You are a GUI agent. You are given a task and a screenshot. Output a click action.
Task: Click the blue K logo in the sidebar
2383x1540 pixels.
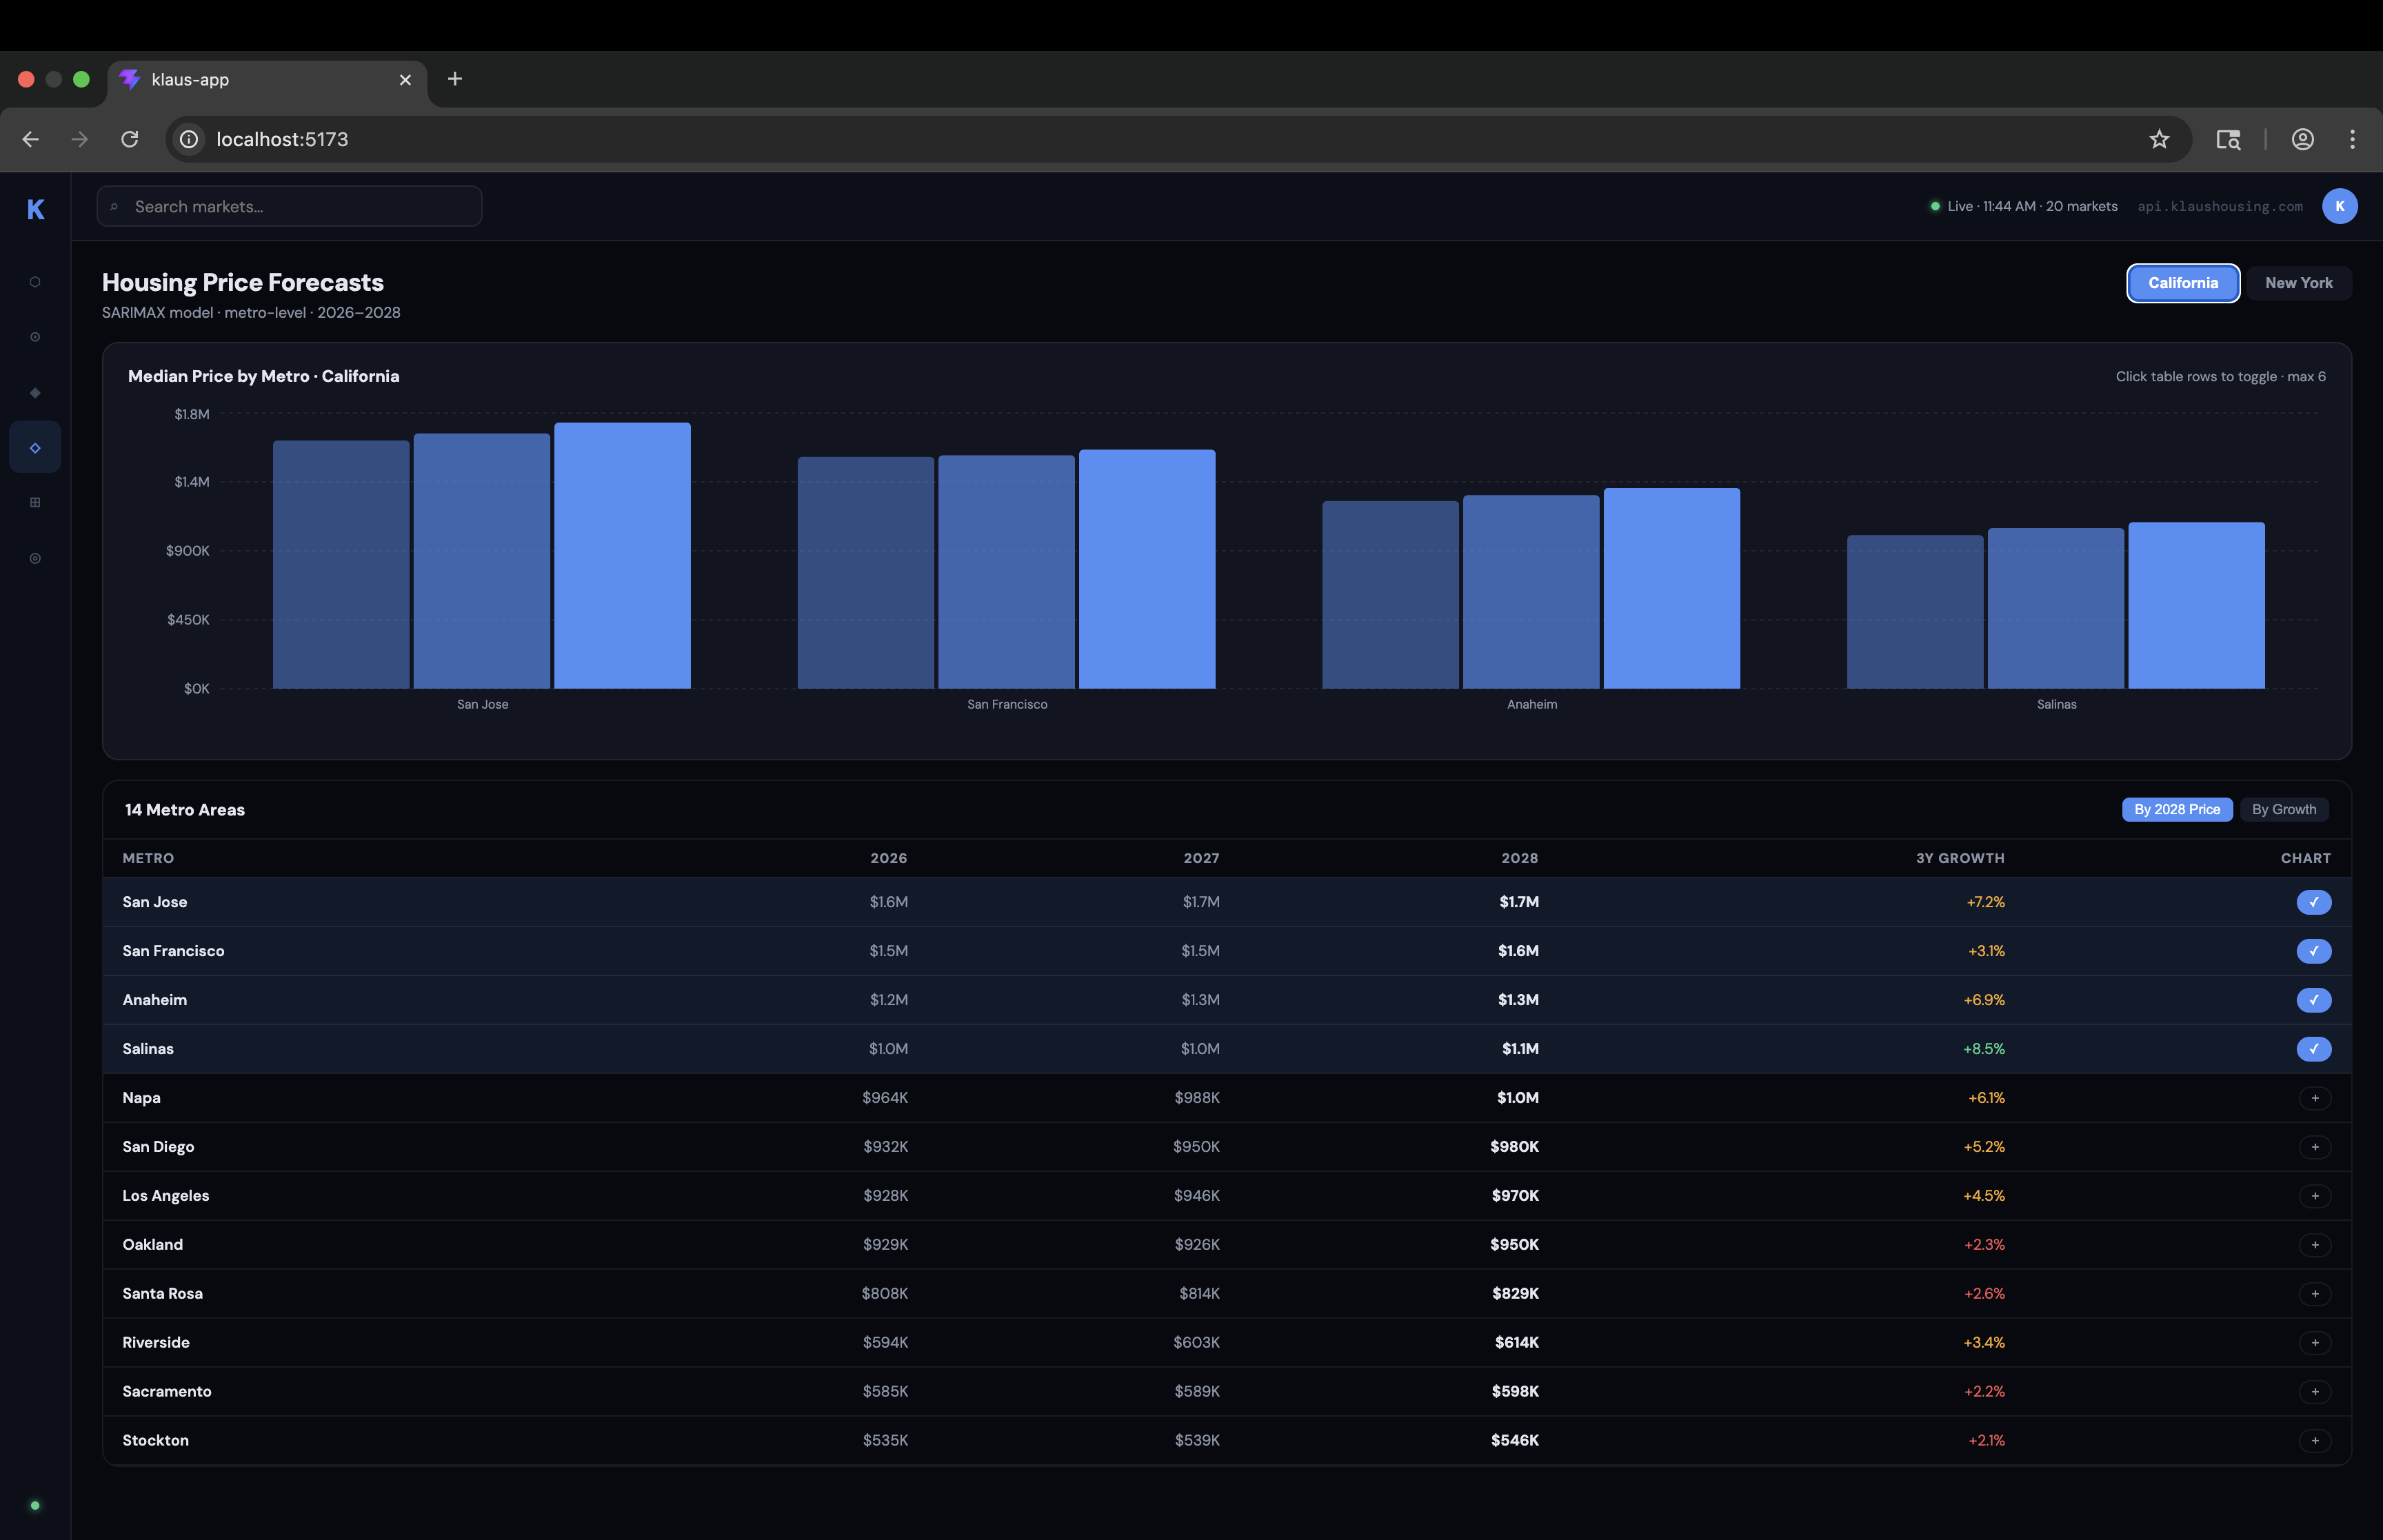coord(35,209)
